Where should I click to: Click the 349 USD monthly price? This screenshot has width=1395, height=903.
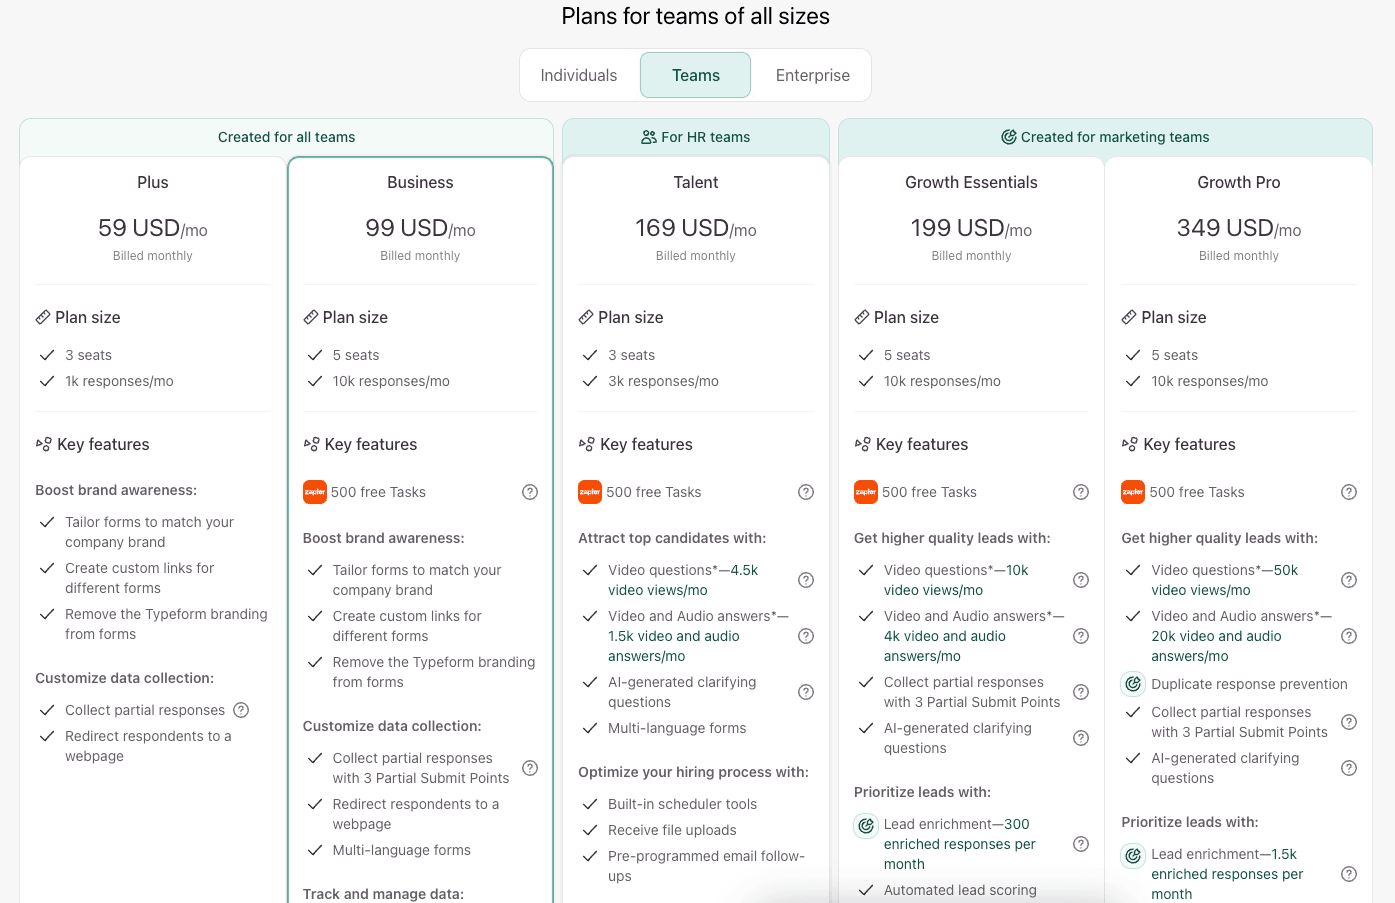click(x=1238, y=228)
